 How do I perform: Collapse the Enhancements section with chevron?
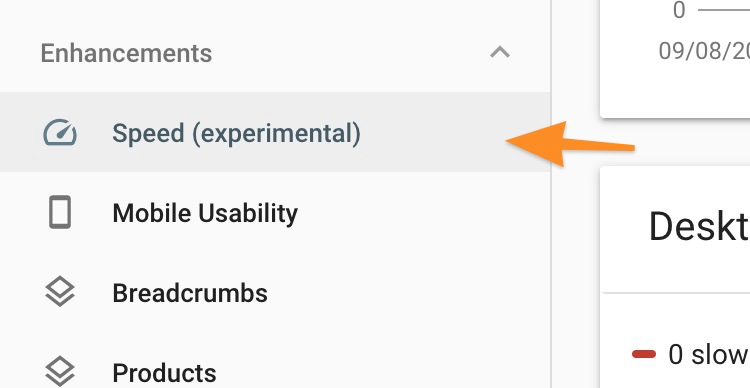pyautogui.click(x=500, y=52)
